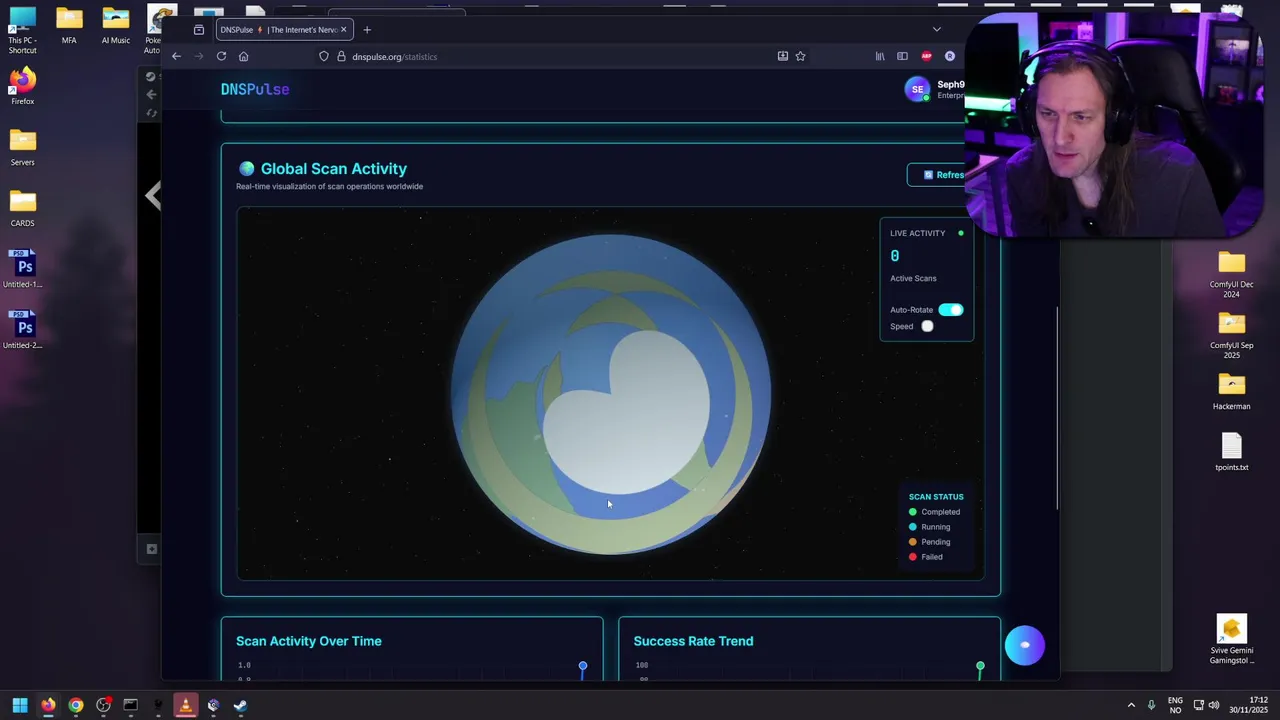Open the ABP adblock extension
Screen dimensions: 1280x720
pyautogui.click(x=926, y=56)
